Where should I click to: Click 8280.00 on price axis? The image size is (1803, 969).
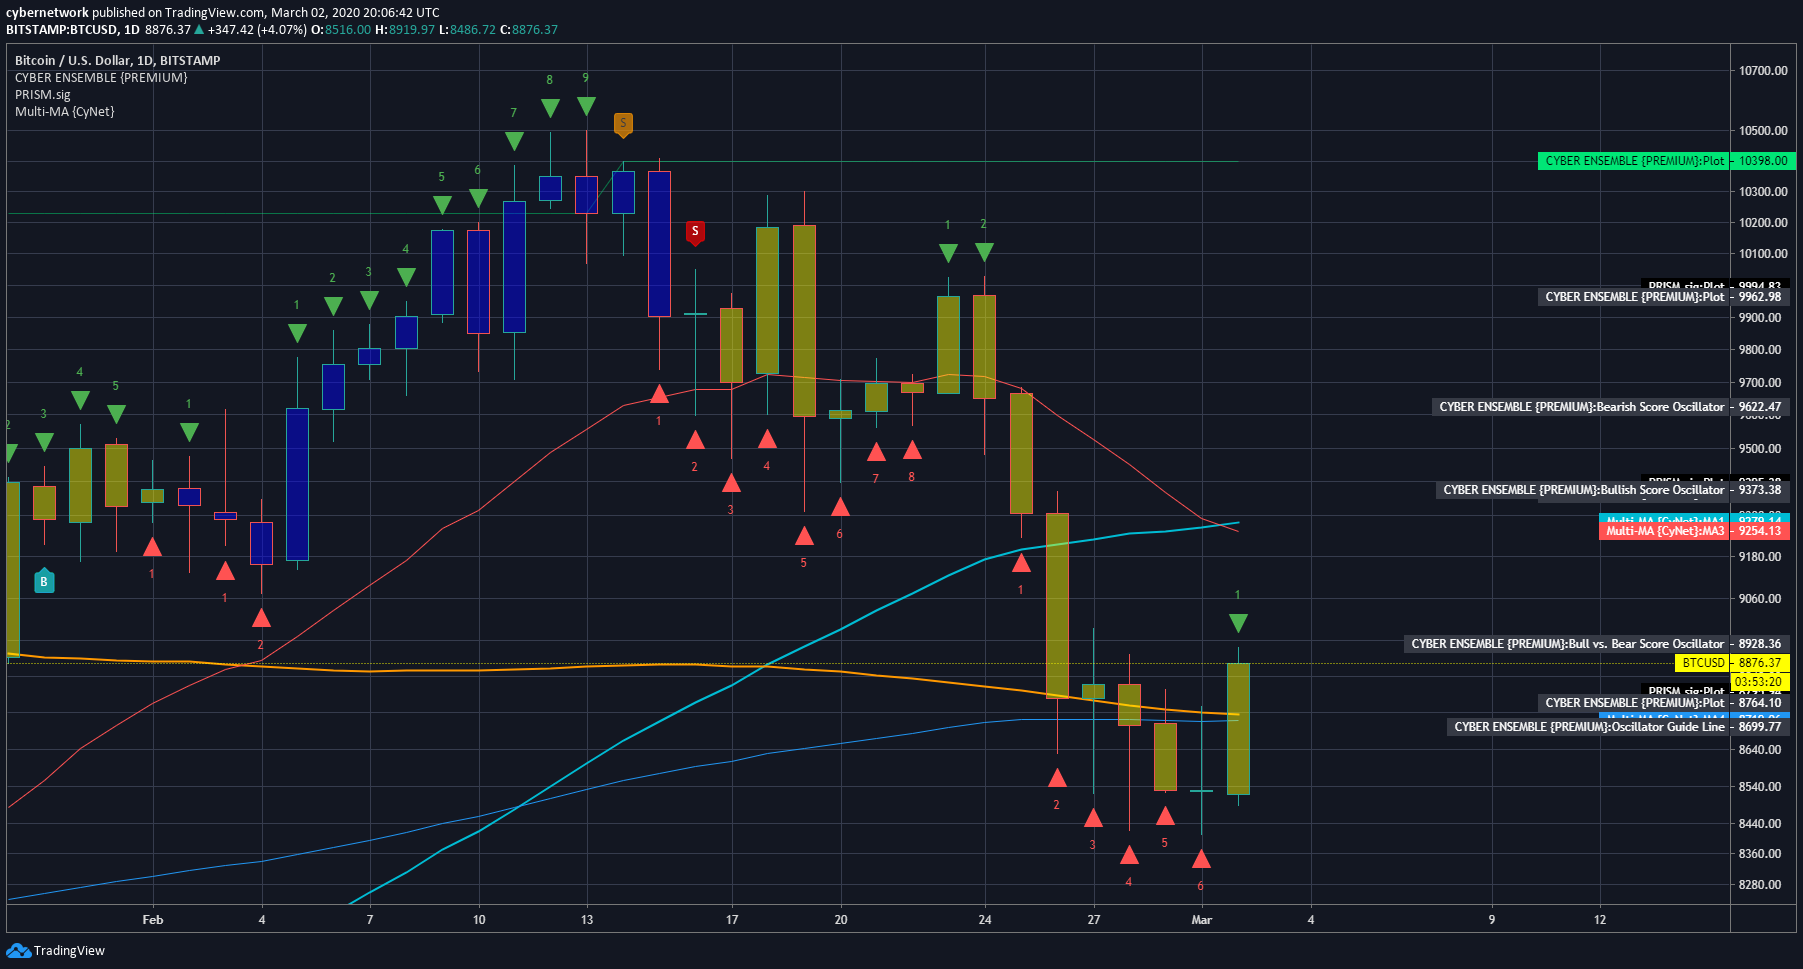1760,885
